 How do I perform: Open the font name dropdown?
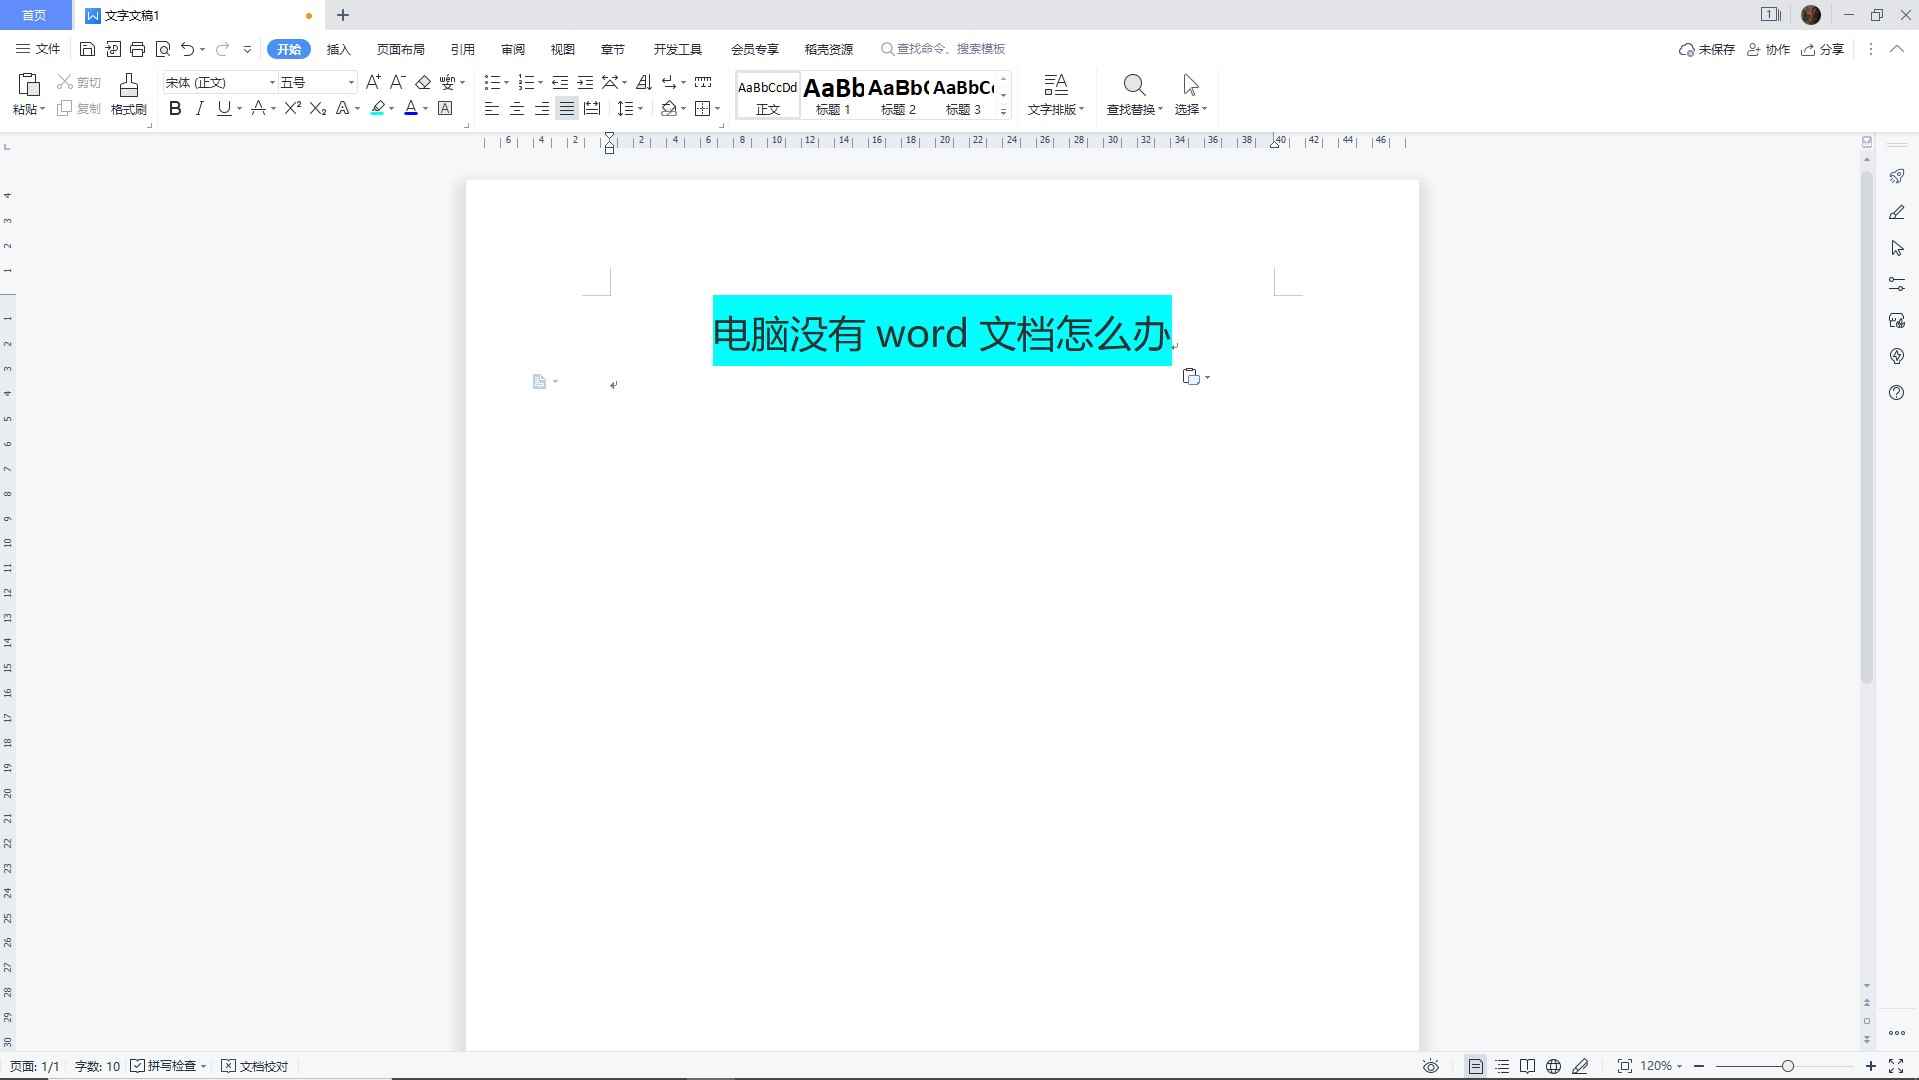coord(271,82)
